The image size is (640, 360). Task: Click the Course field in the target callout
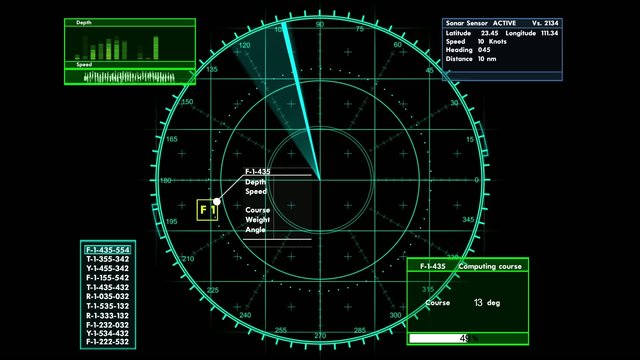[x=258, y=210]
